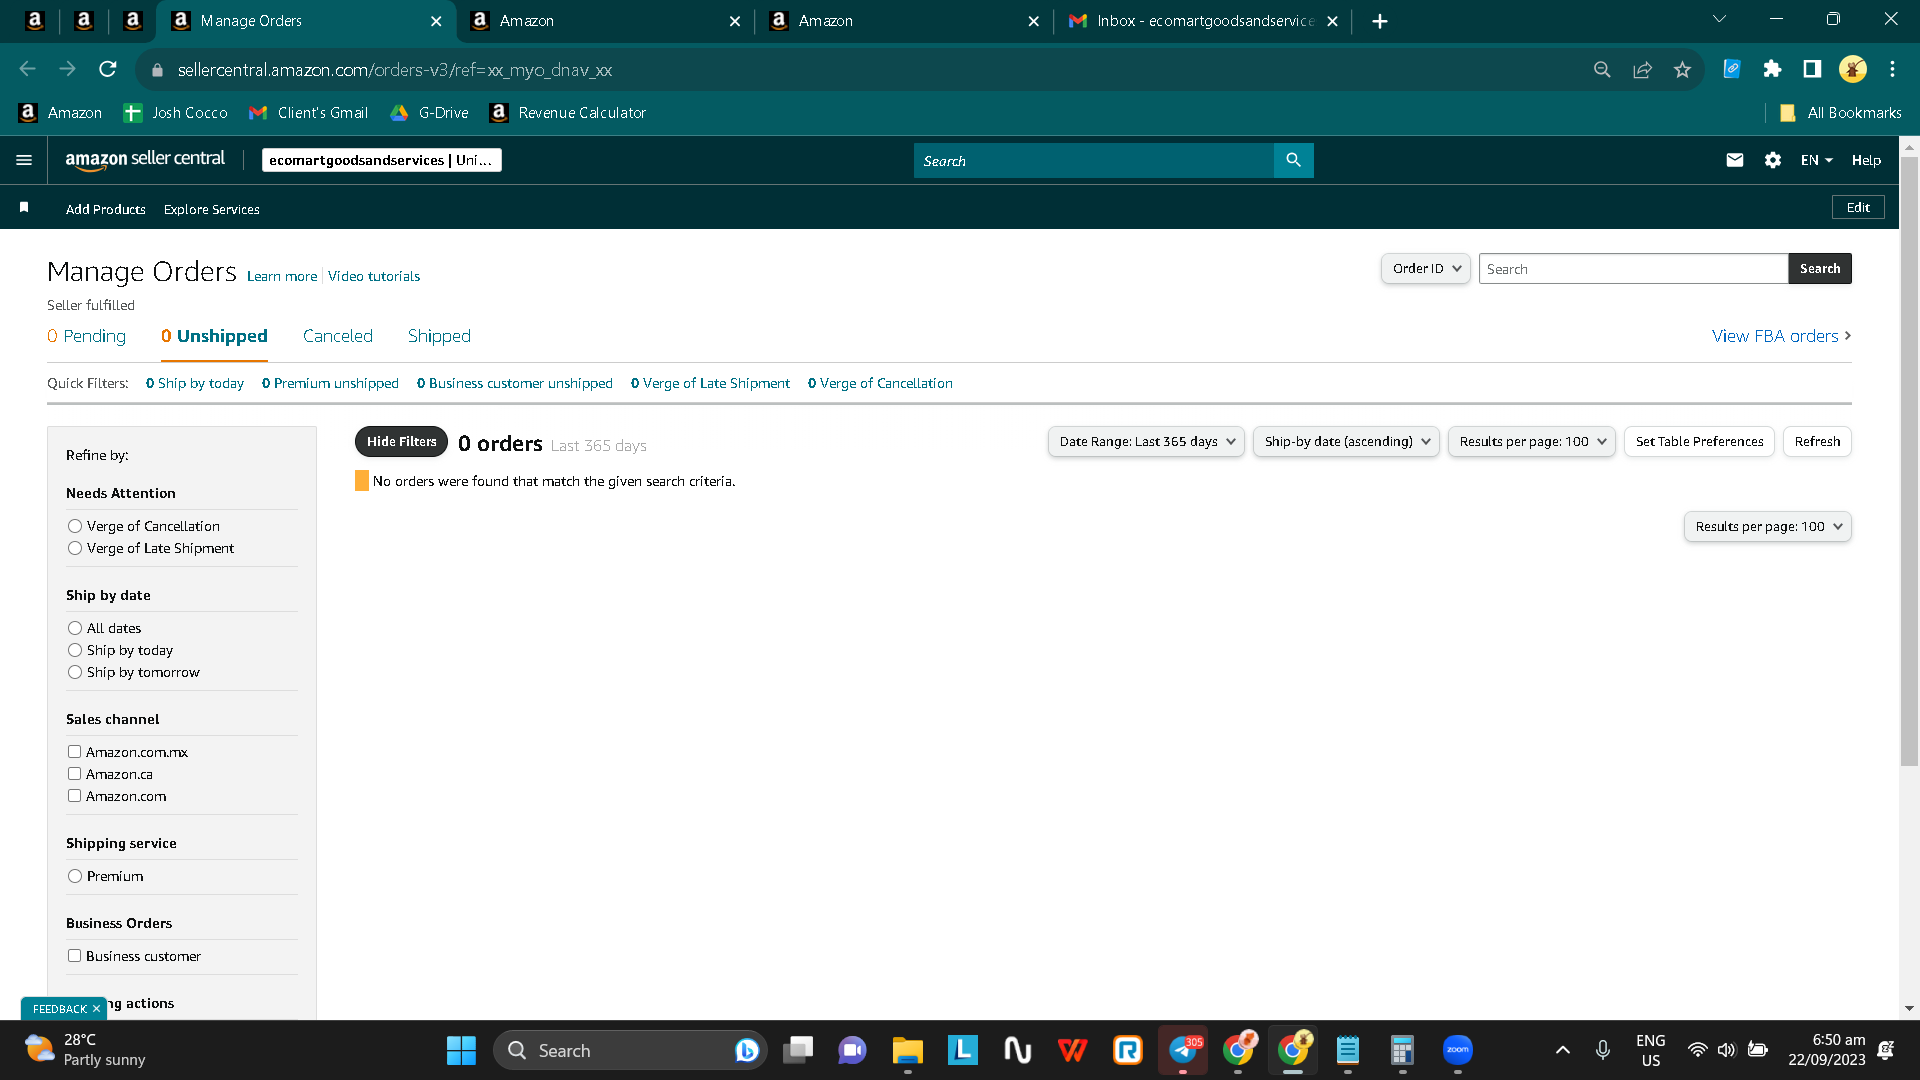Tick the Business customer checkbox
The width and height of the screenshot is (1920, 1080).
tap(74, 956)
